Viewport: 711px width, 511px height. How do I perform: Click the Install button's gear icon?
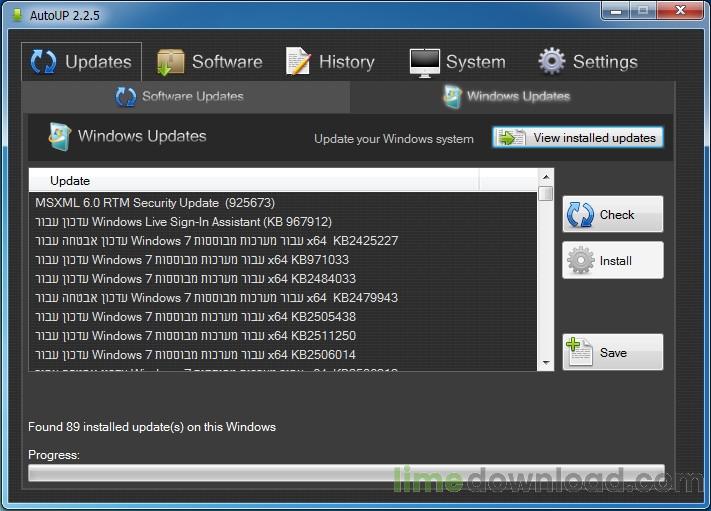pos(581,261)
